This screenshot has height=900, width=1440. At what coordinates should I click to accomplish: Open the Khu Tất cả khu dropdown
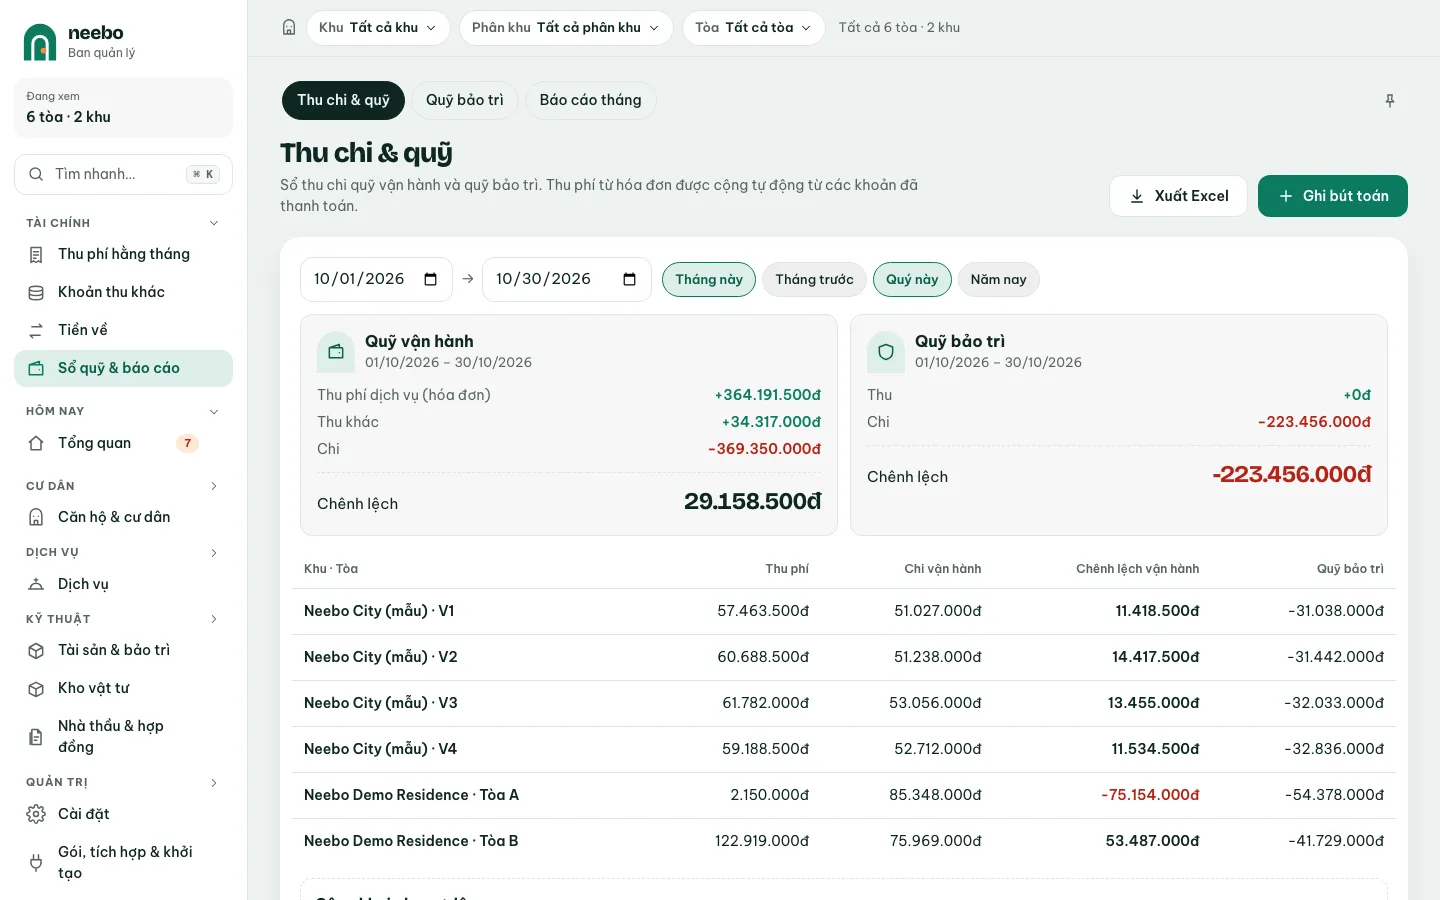378,28
